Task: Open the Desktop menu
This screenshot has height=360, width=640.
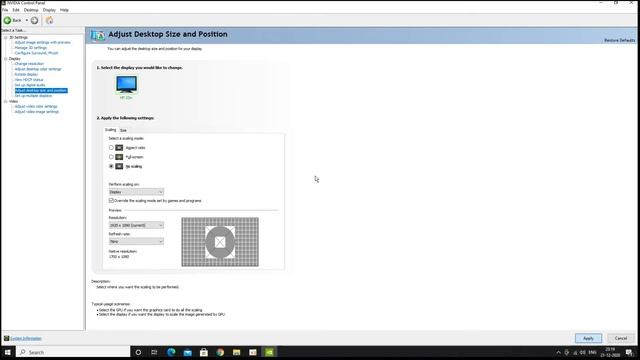Action: tap(31, 10)
